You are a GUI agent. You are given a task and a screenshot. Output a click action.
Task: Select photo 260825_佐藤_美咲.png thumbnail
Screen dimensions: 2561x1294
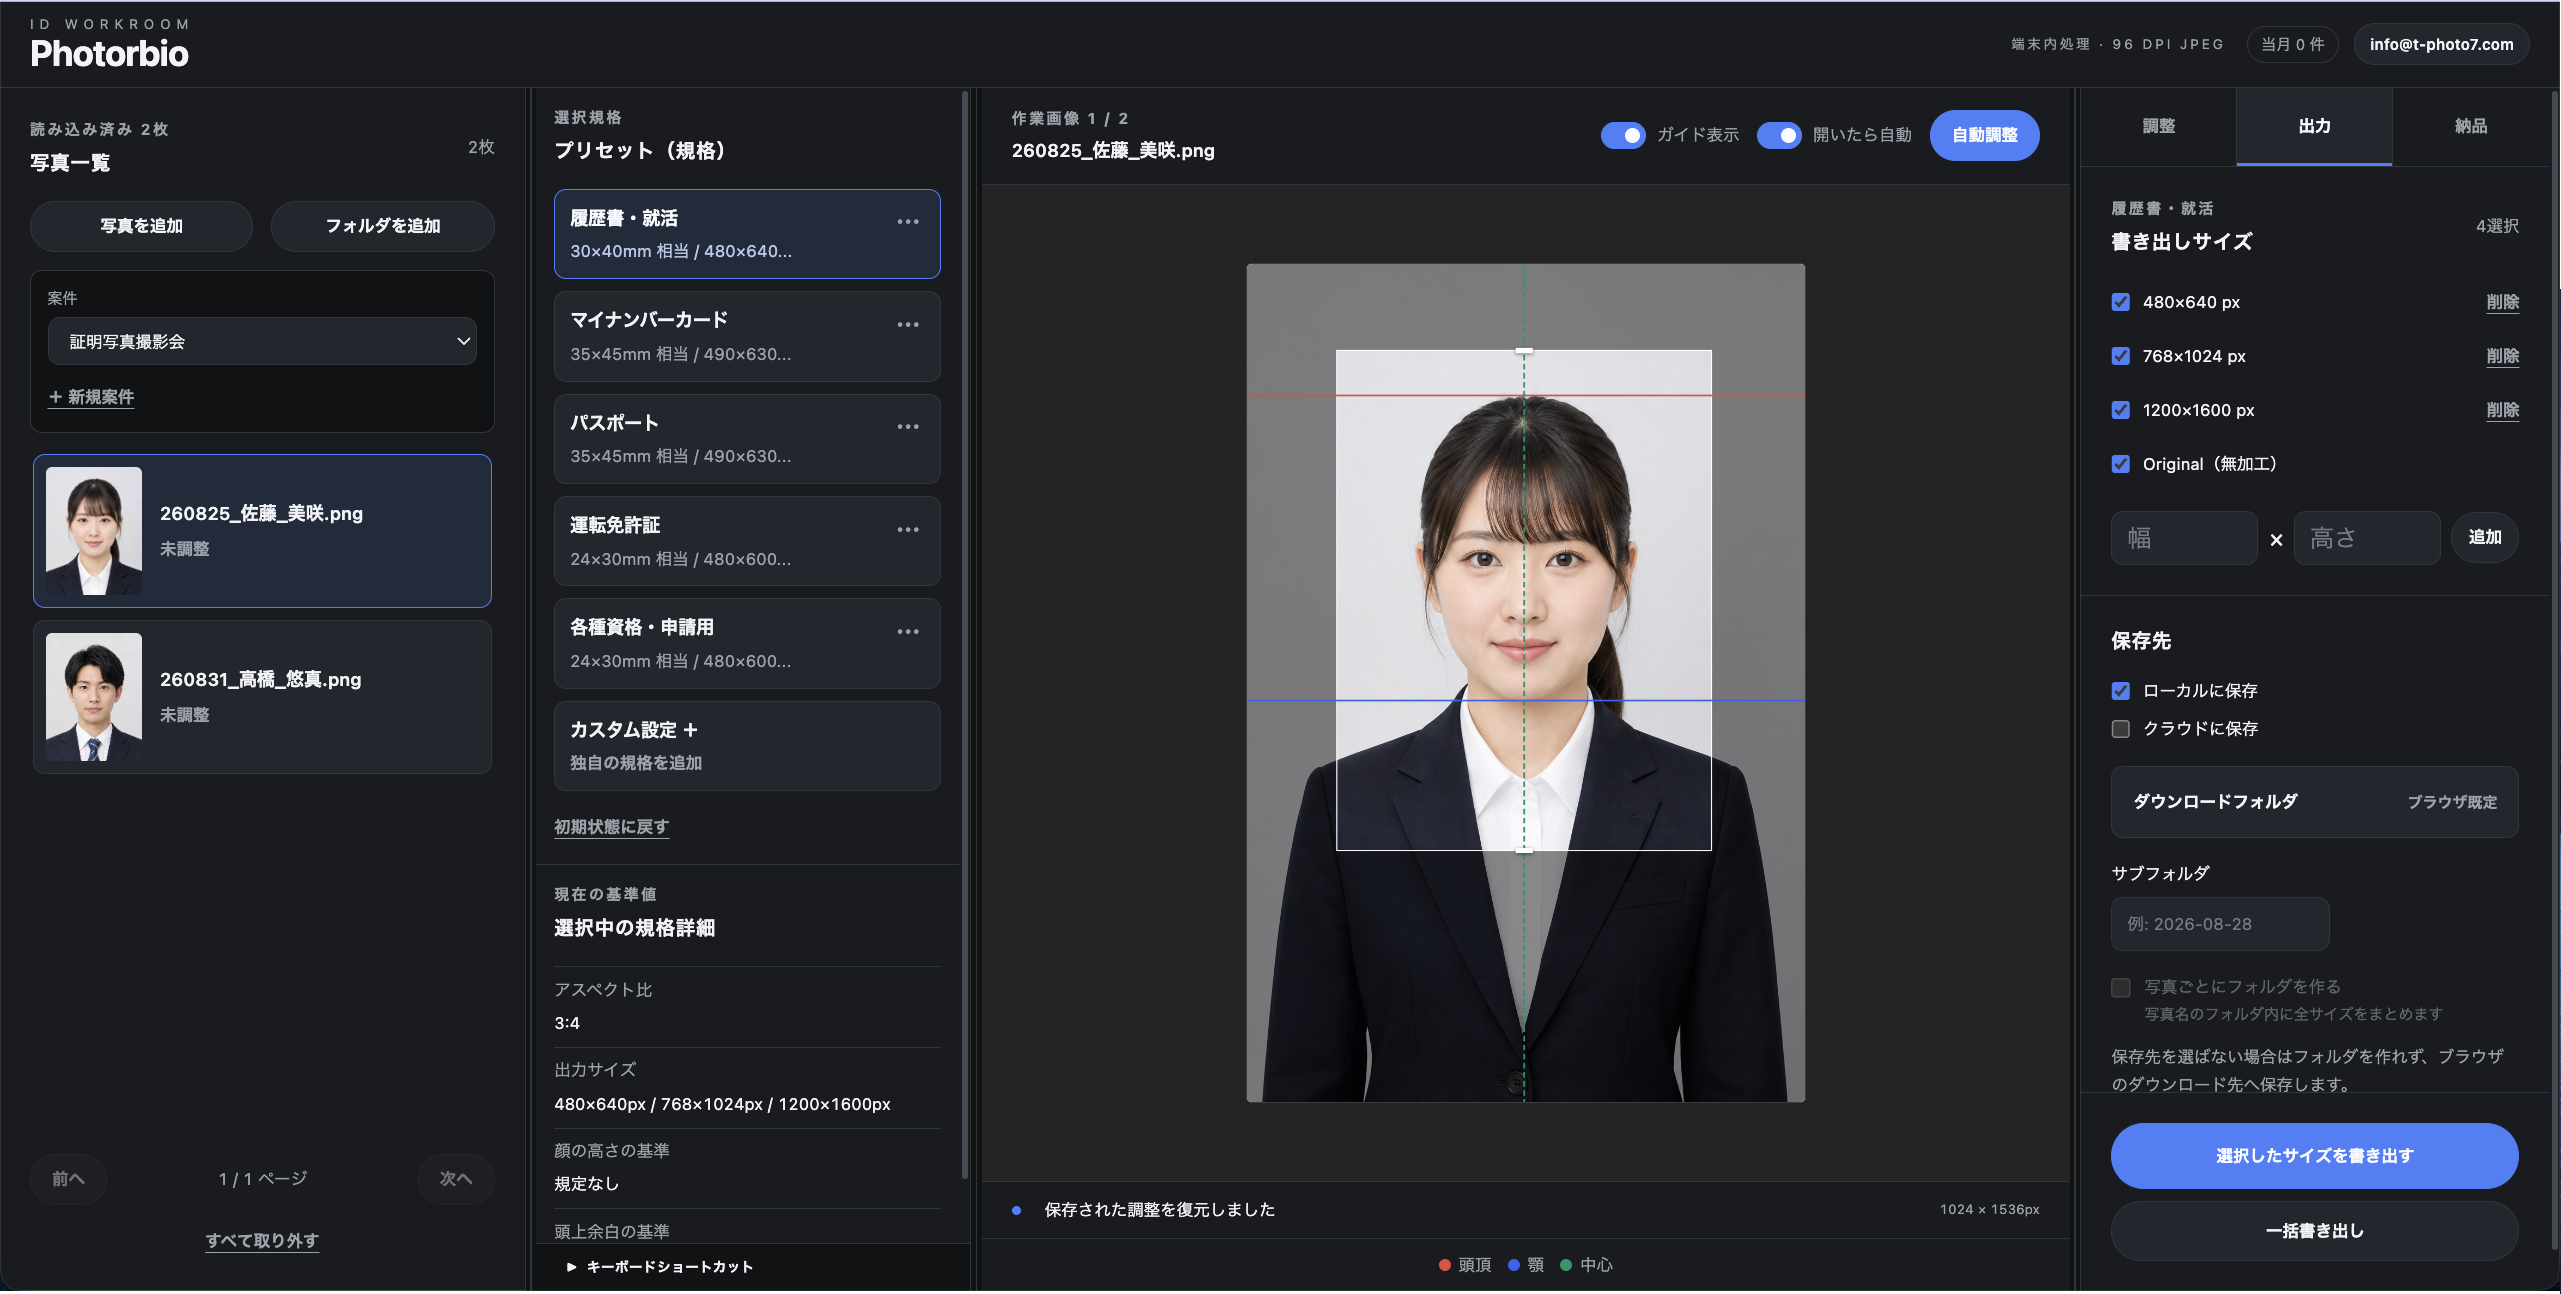pos(94,531)
